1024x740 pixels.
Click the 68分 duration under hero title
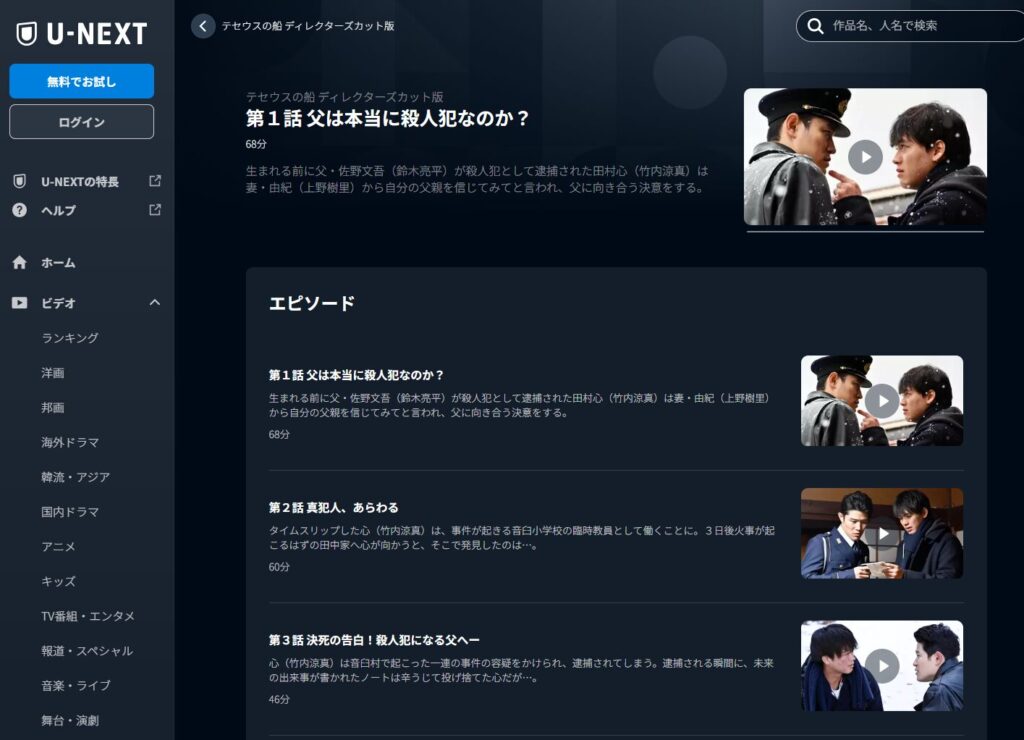pyautogui.click(x=256, y=144)
